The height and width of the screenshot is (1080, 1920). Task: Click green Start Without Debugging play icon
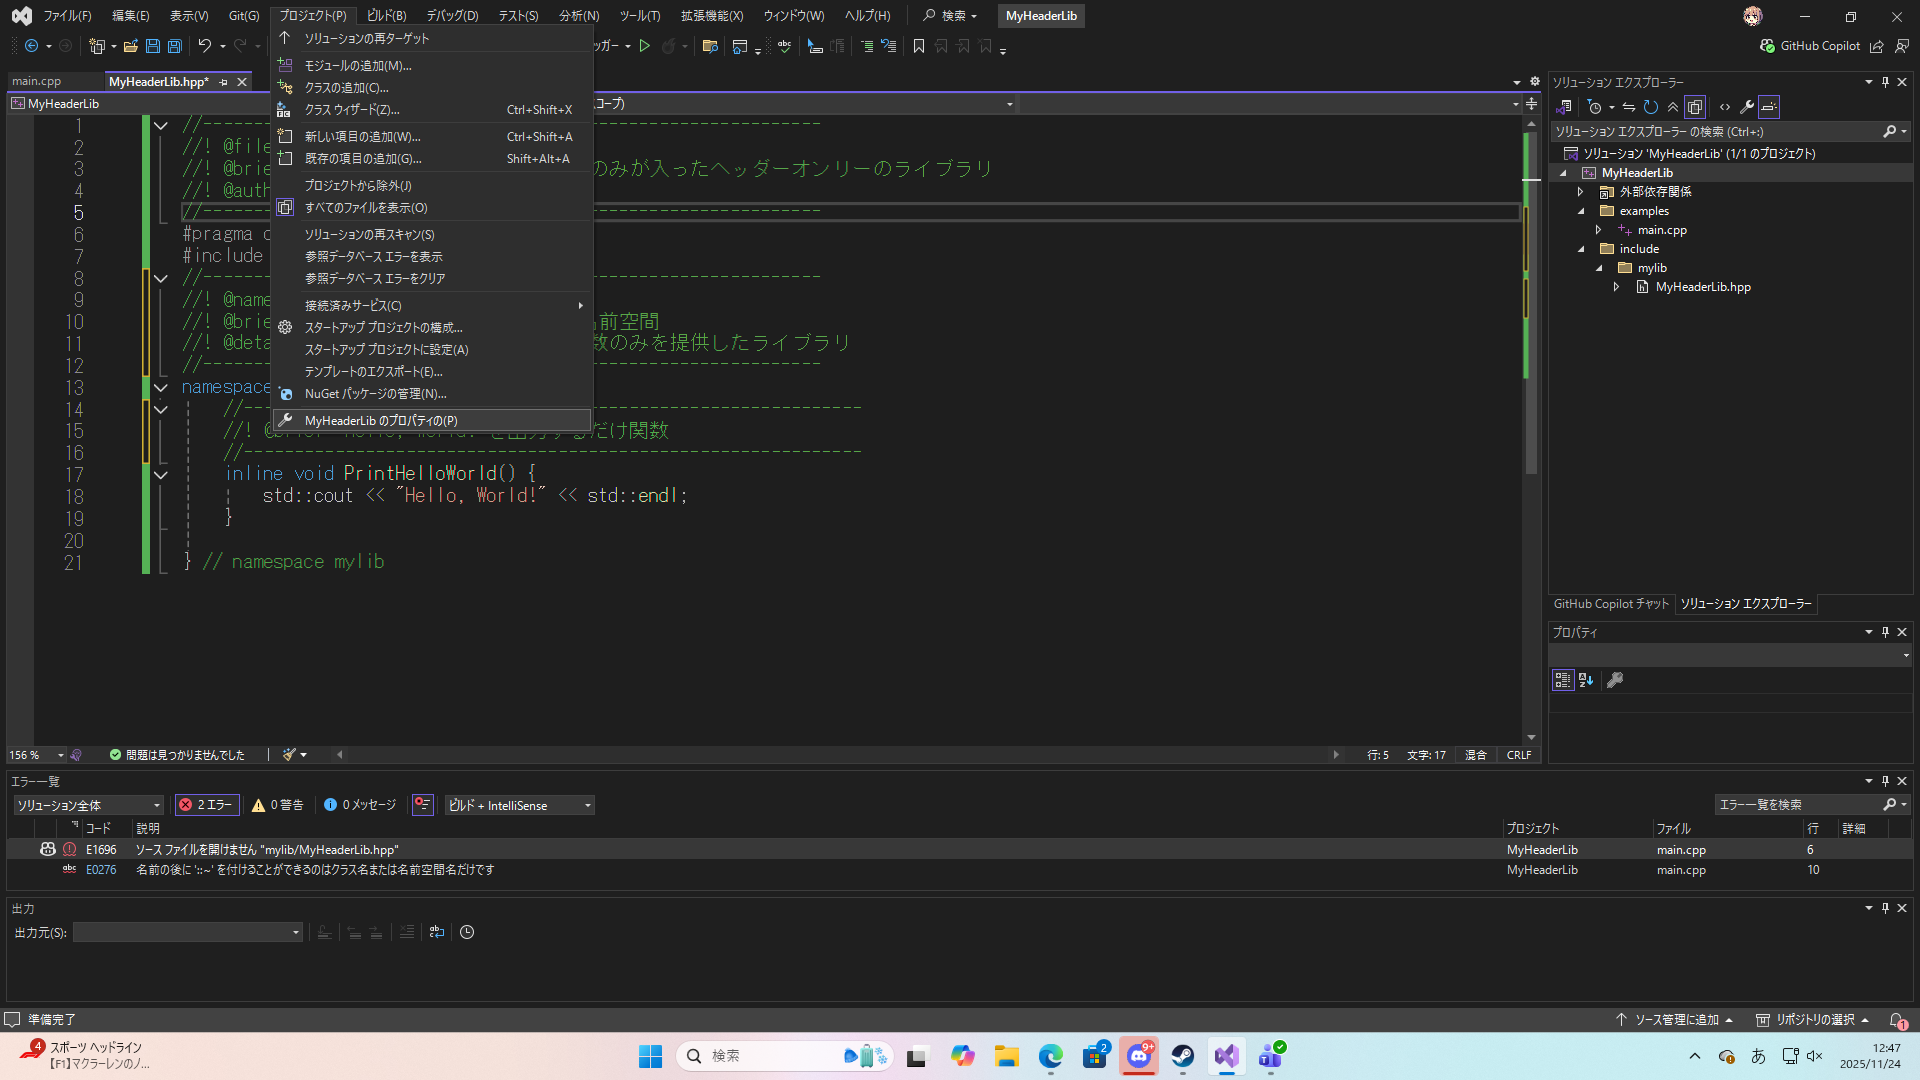click(645, 46)
